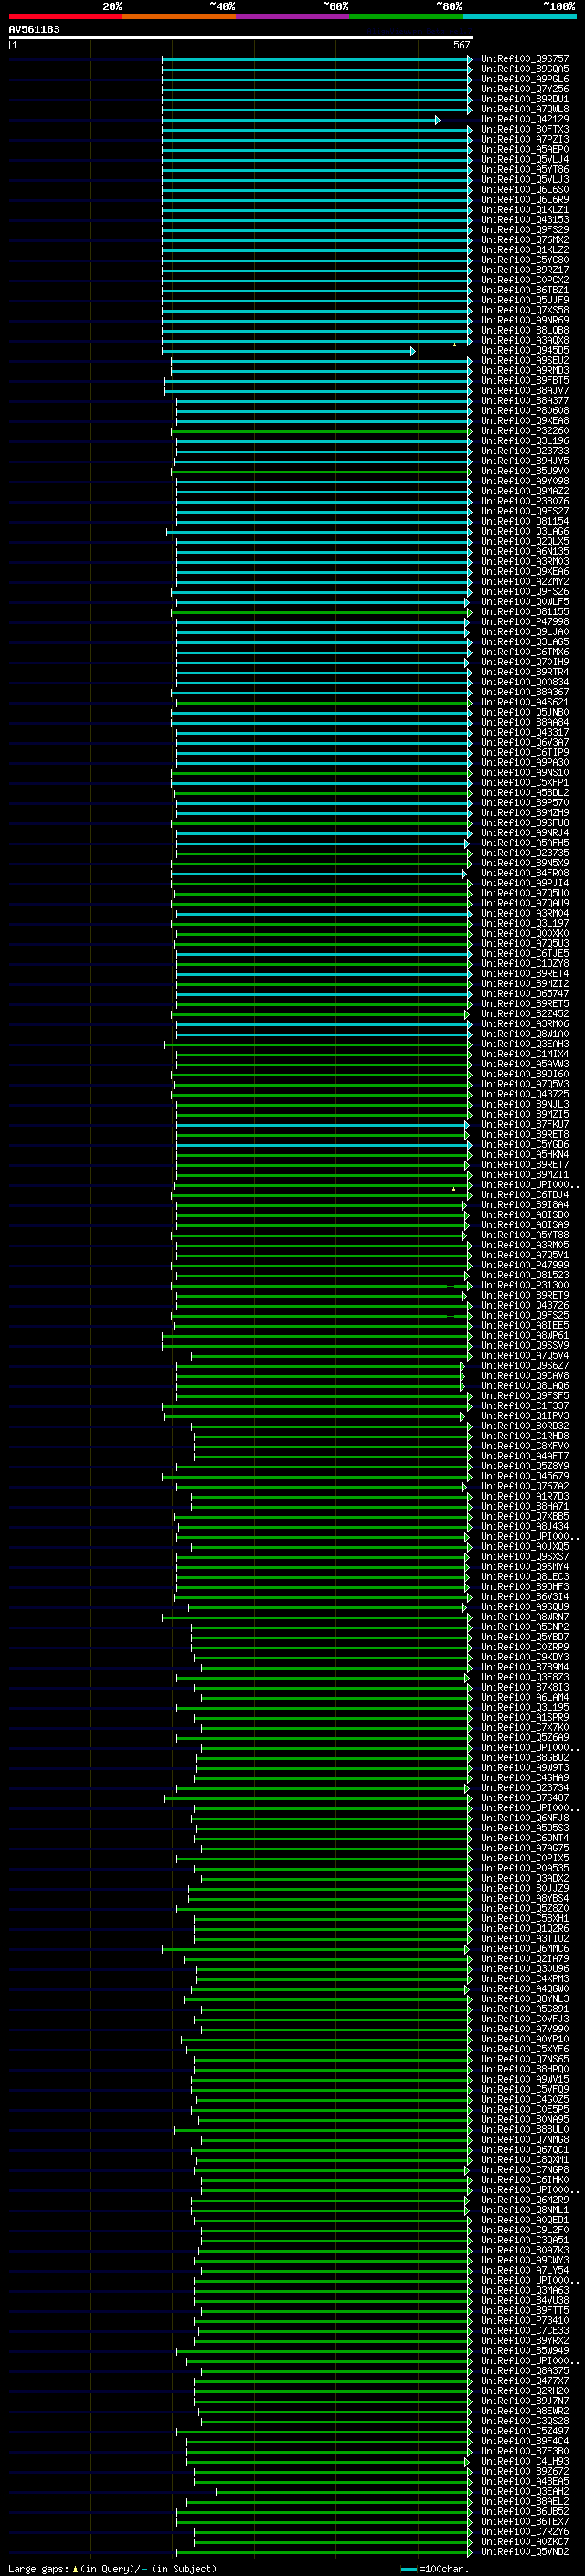Click the arrowhead ending the Q945D5 alignment bar
585x2576 pixels.
coord(412,351)
